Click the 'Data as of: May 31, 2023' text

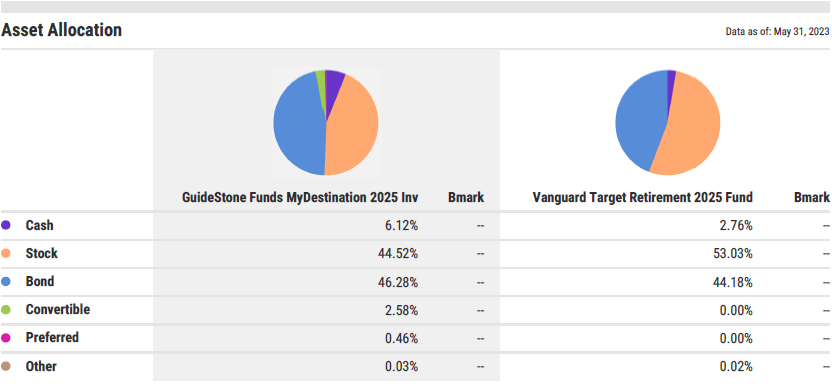coord(777,32)
